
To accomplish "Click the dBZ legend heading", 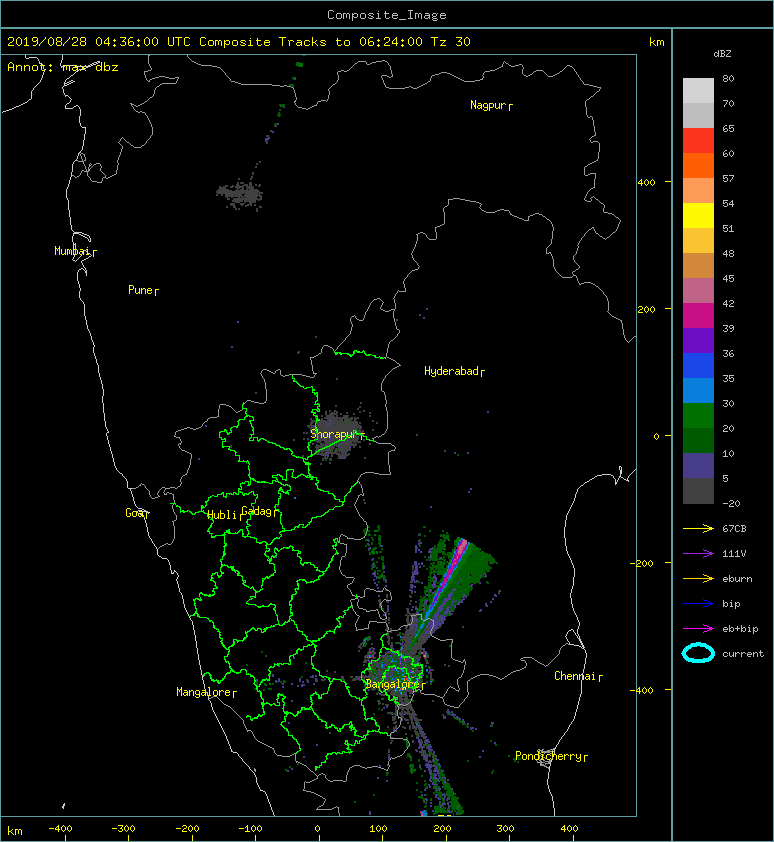I will pos(722,54).
